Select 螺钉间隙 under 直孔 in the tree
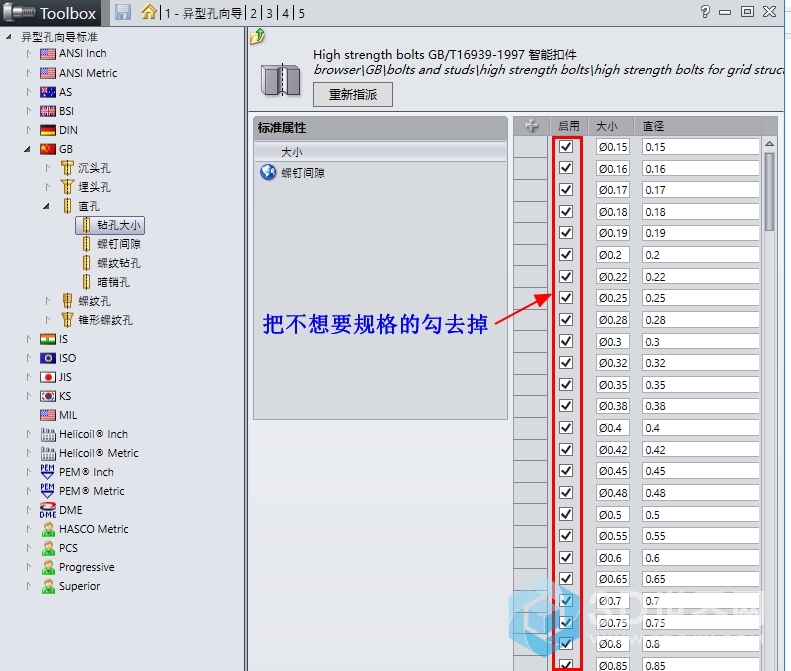The width and height of the screenshot is (791, 671). (119, 244)
